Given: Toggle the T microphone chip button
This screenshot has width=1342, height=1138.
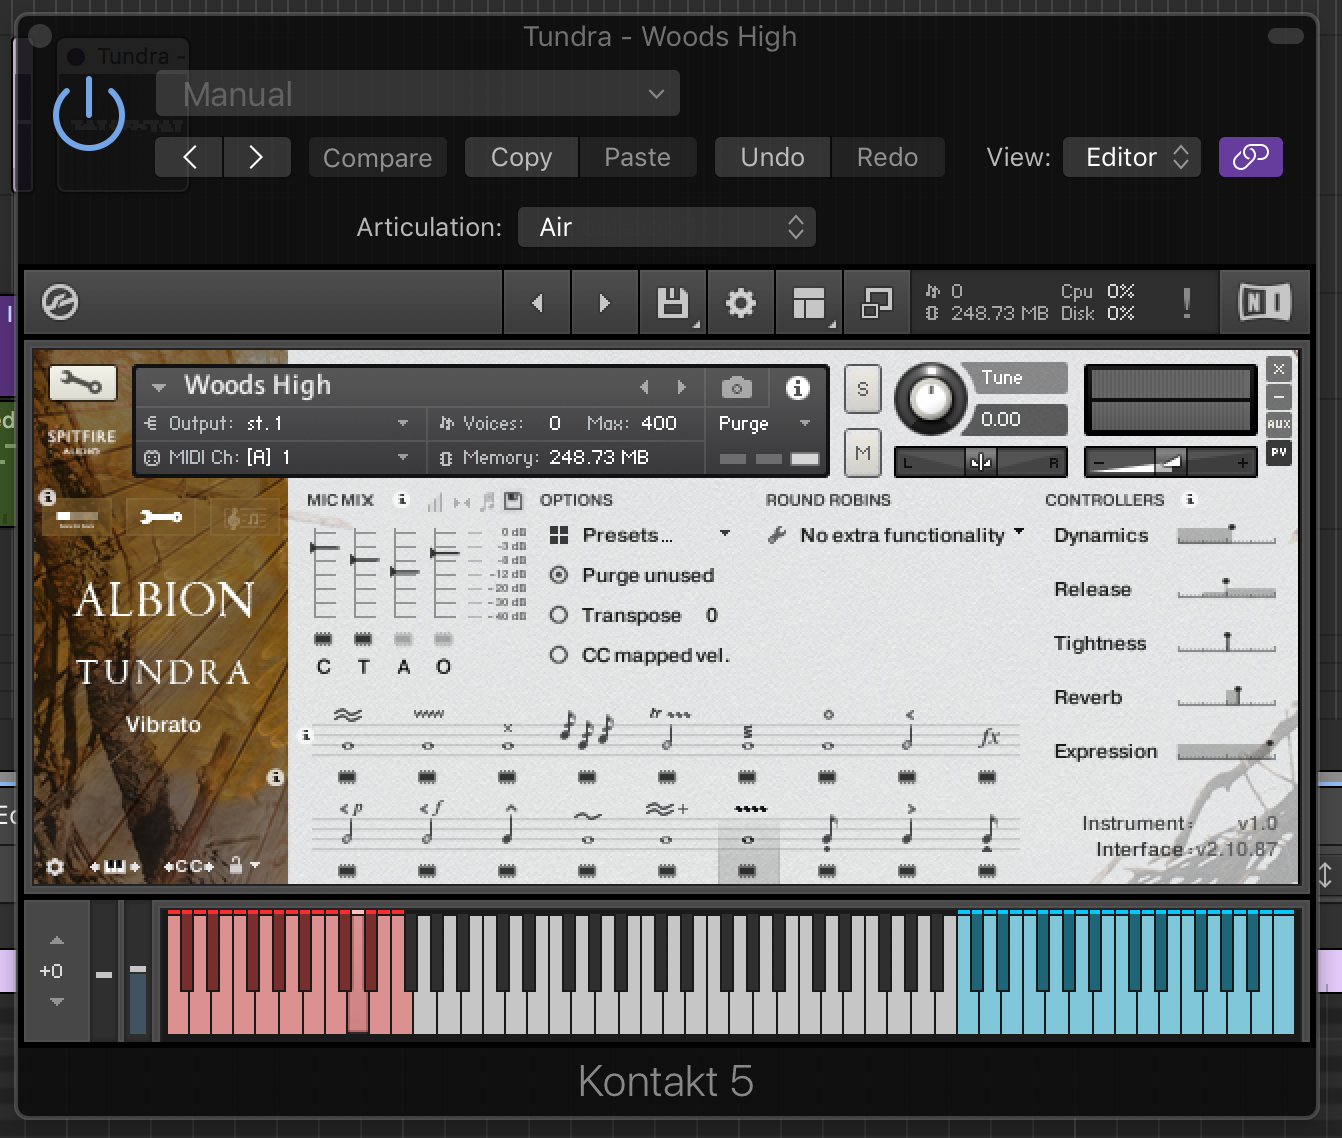Looking at the screenshot, I should pos(363,639).
